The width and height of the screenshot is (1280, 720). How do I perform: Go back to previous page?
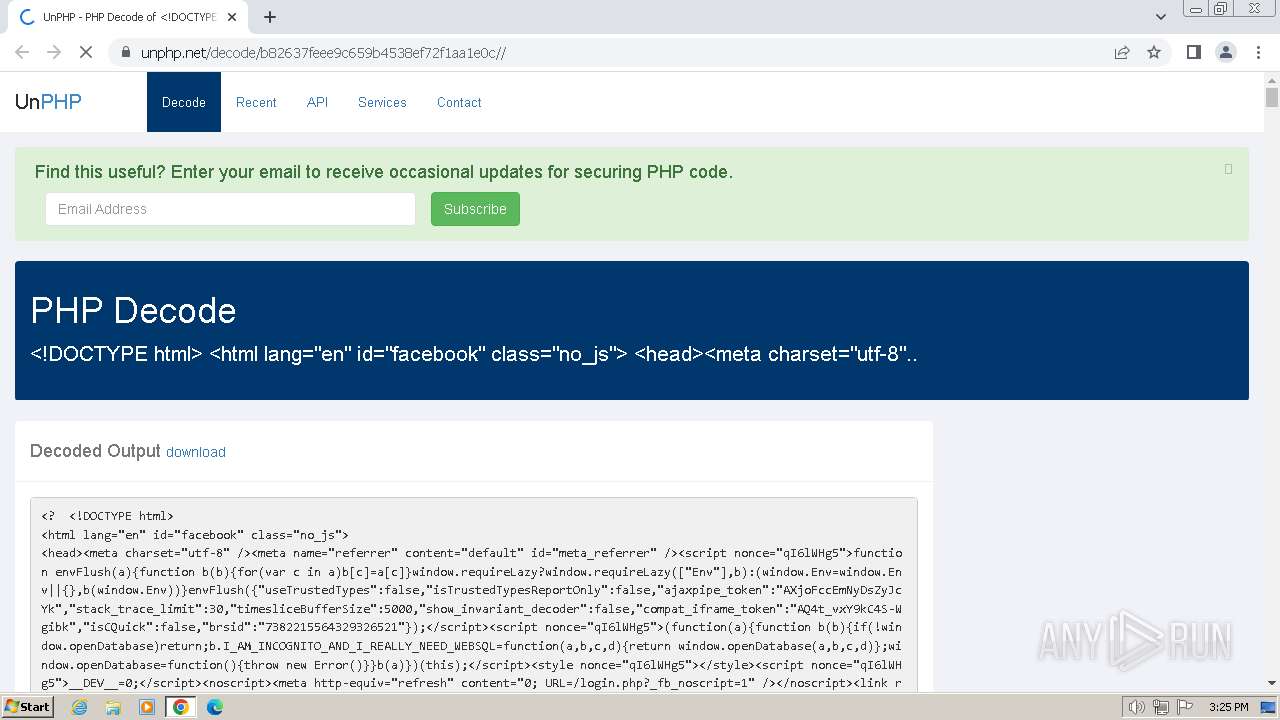click(22, 52)
